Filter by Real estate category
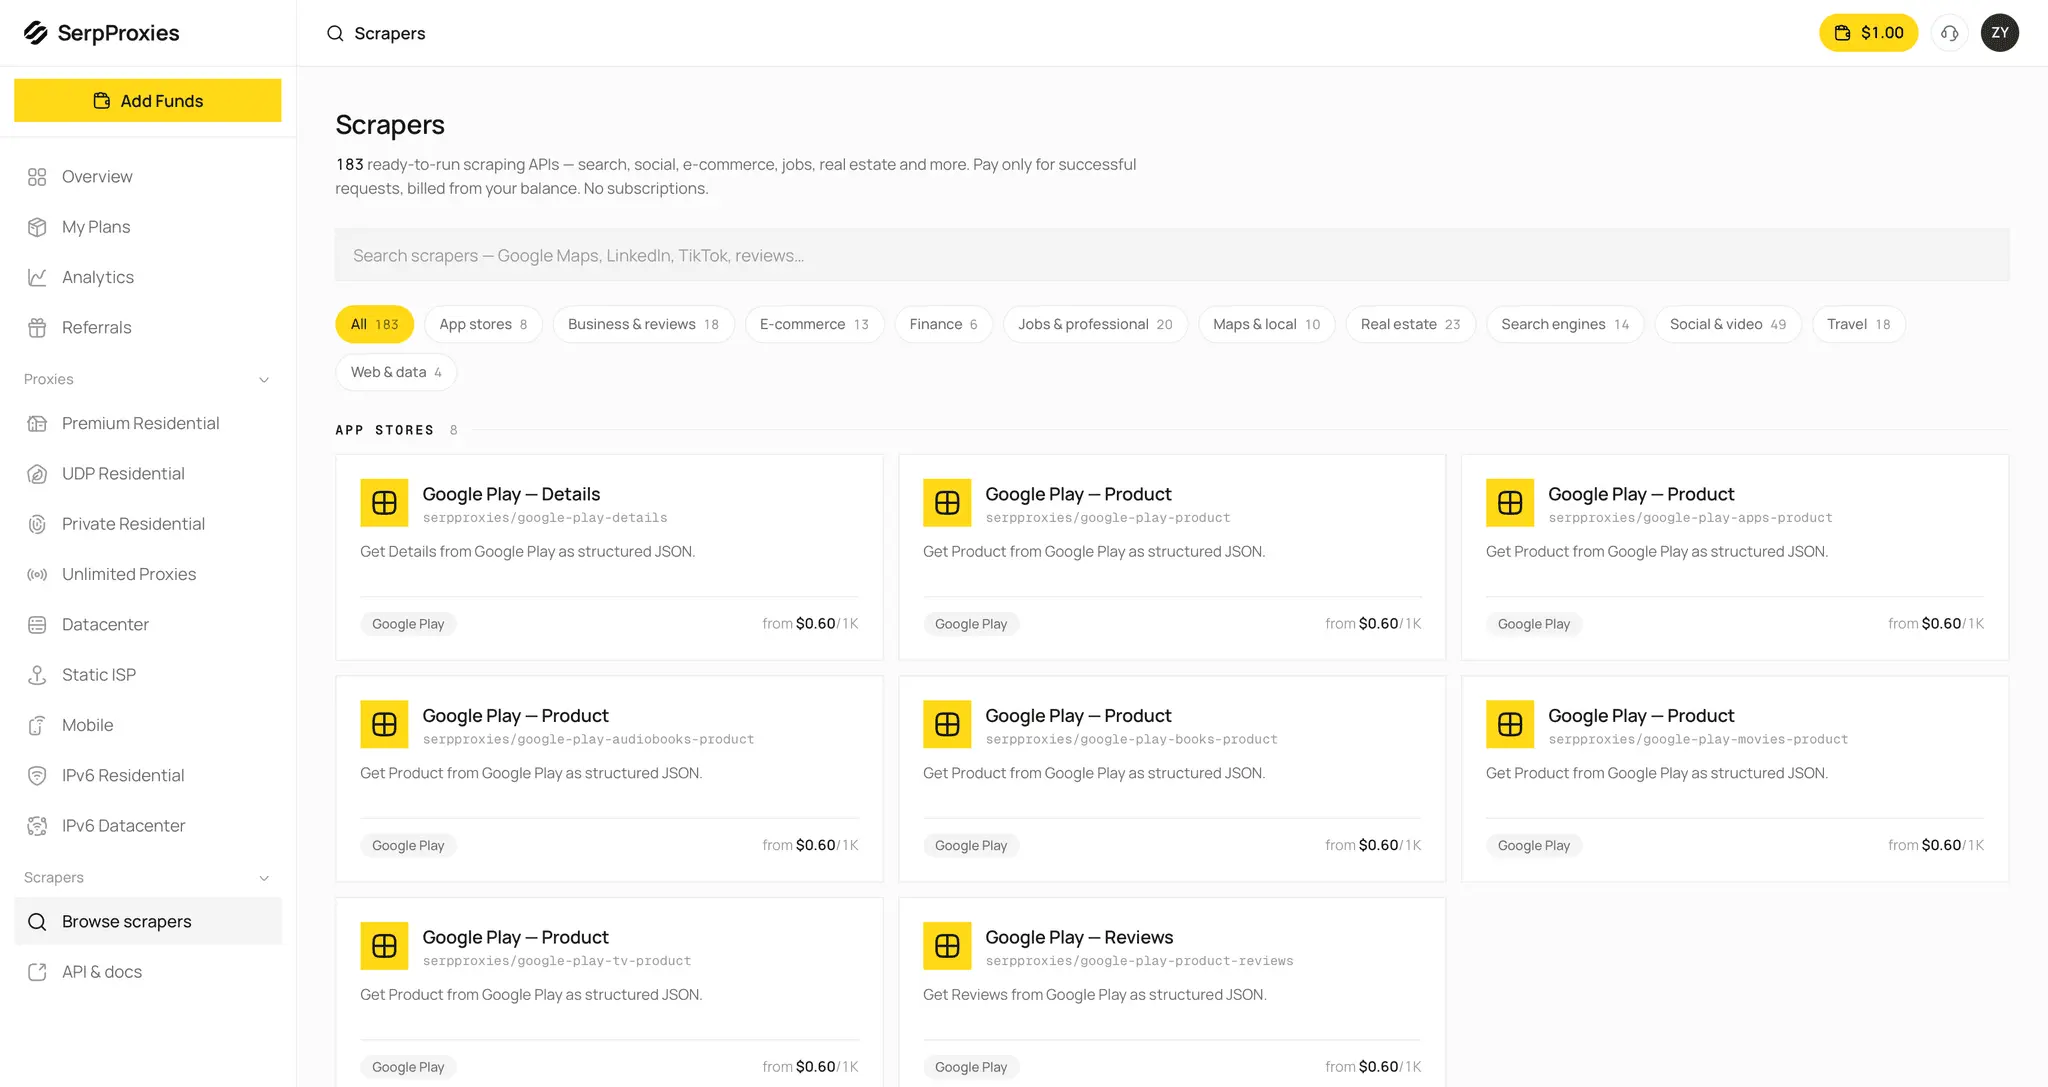Image resolution: width=2048 pixels, height=1087 pixels. (x=1410, y=324)
